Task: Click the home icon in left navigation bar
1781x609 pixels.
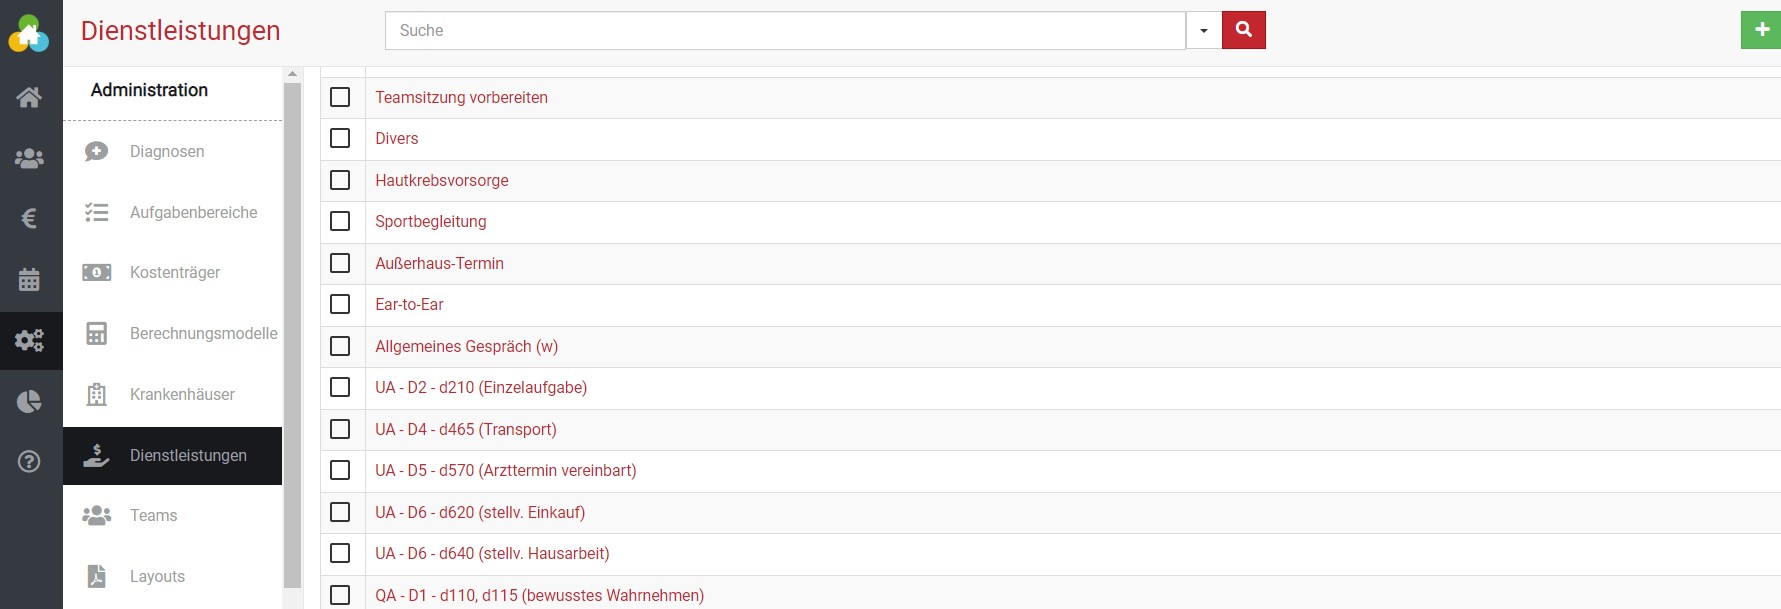Action: click(29, 97)
